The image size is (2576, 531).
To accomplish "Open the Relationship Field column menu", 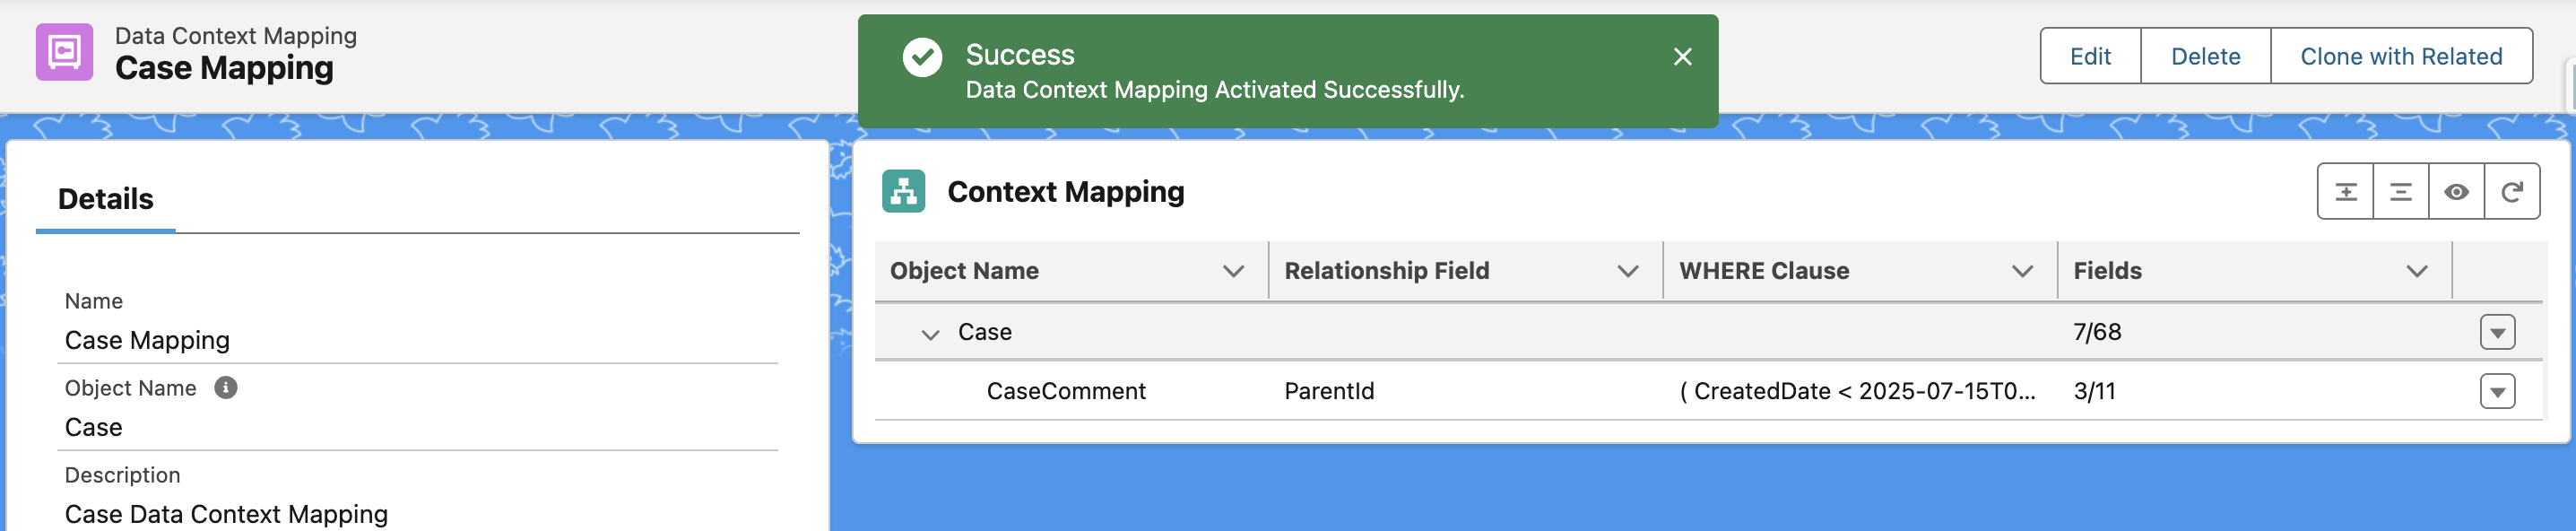I will pyautogui.click(x=1627, y=271).
